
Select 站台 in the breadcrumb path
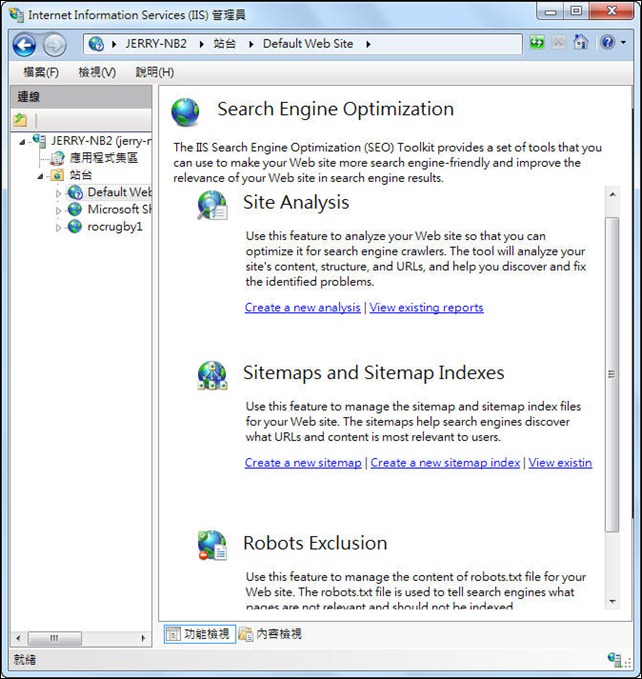(x=225, y=44)
